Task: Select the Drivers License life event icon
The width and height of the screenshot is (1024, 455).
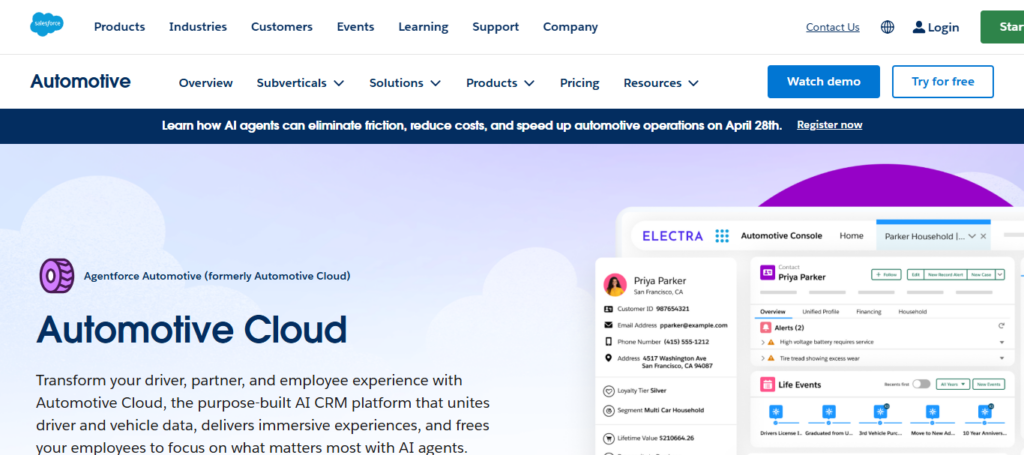Action: pos(776,412)
